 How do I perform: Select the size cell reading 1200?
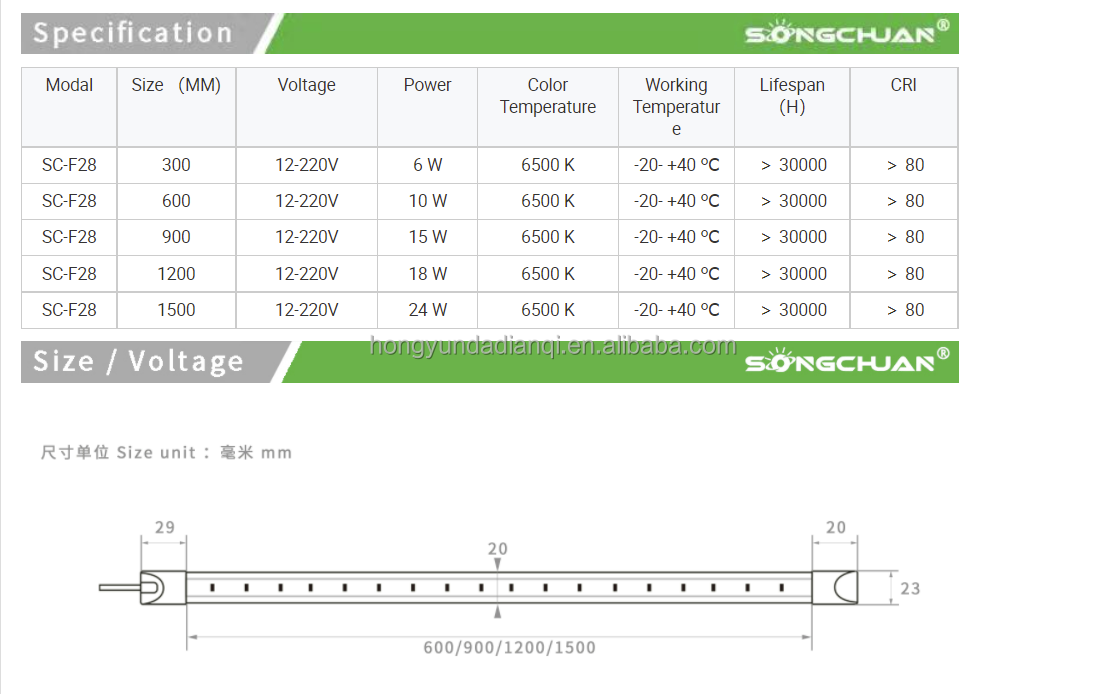point(176,274)
